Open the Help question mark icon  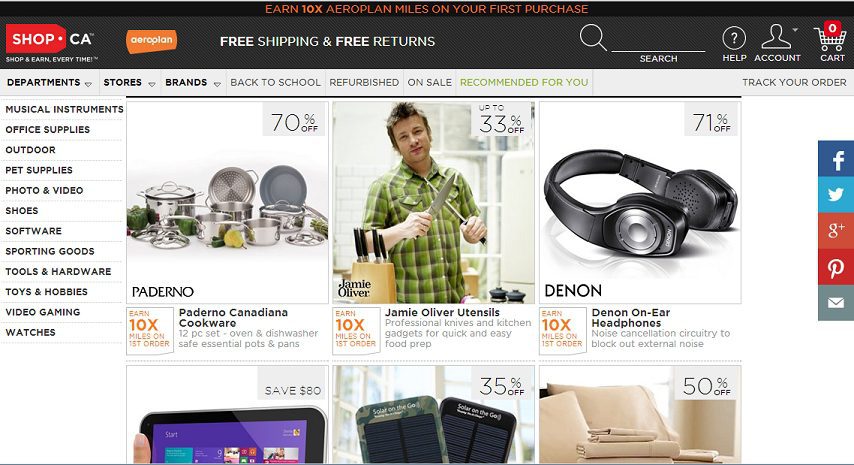(734, 38)
